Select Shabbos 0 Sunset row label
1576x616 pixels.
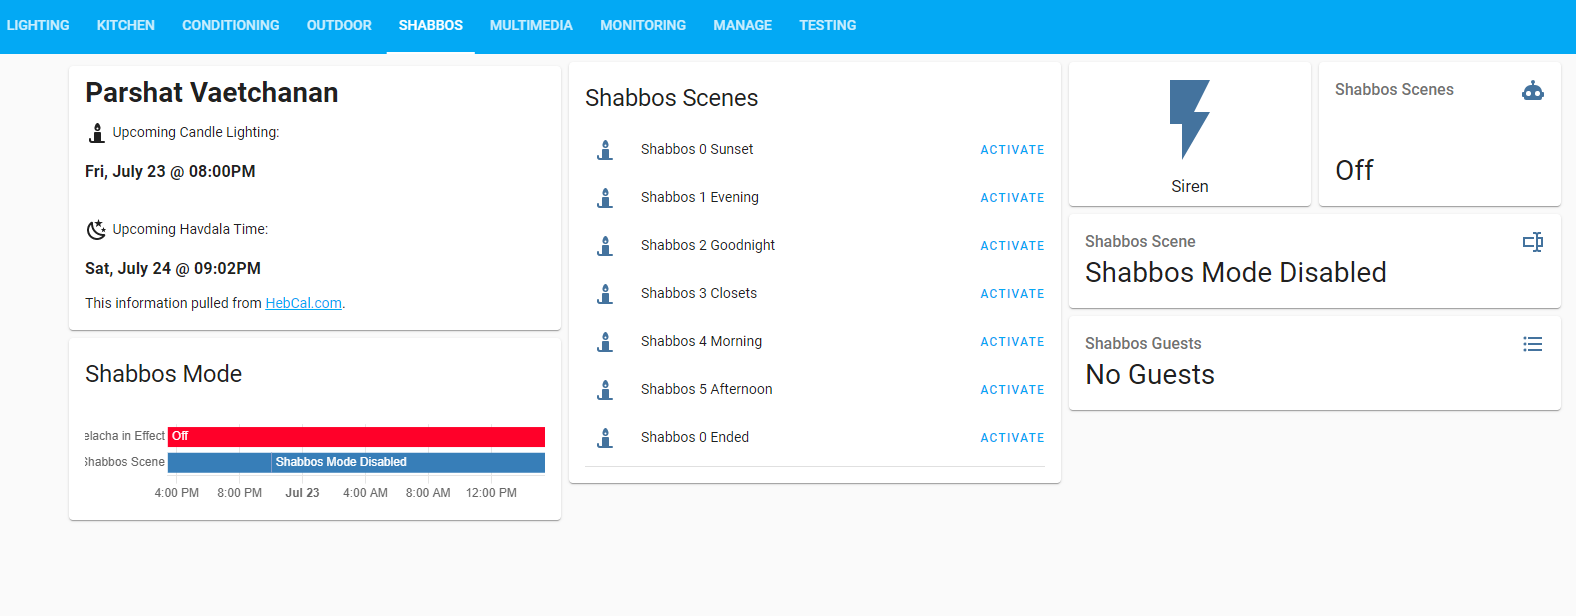(697, 149)
